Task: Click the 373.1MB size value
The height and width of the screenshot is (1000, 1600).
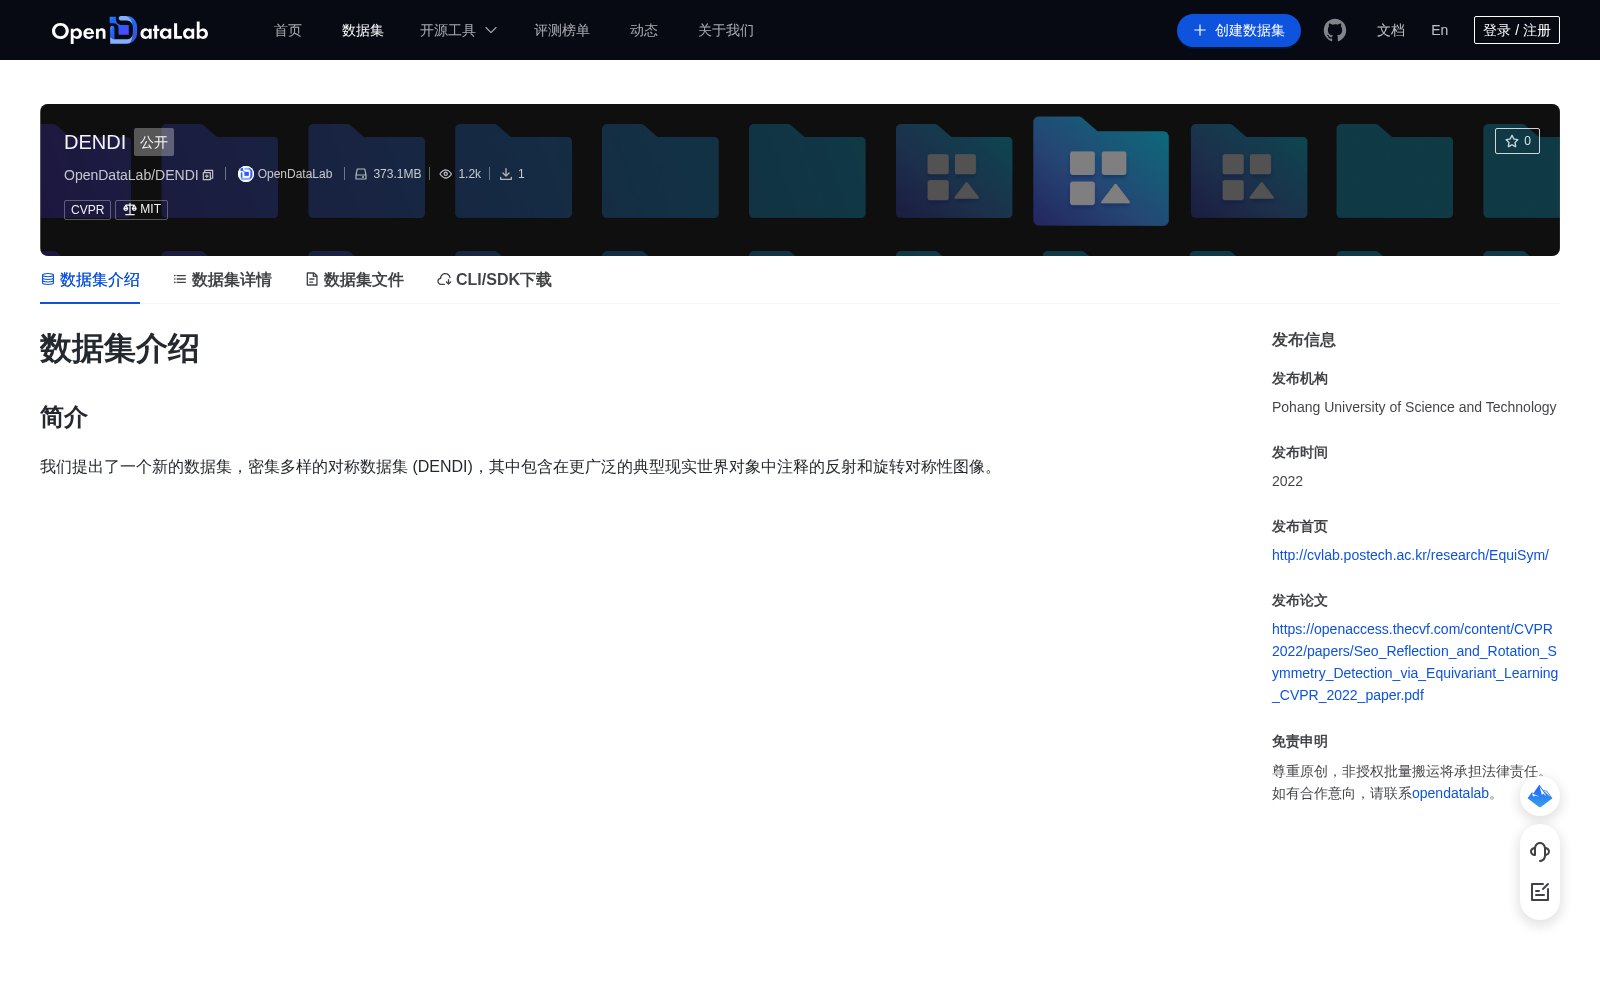Action: [x=397, y=174]
